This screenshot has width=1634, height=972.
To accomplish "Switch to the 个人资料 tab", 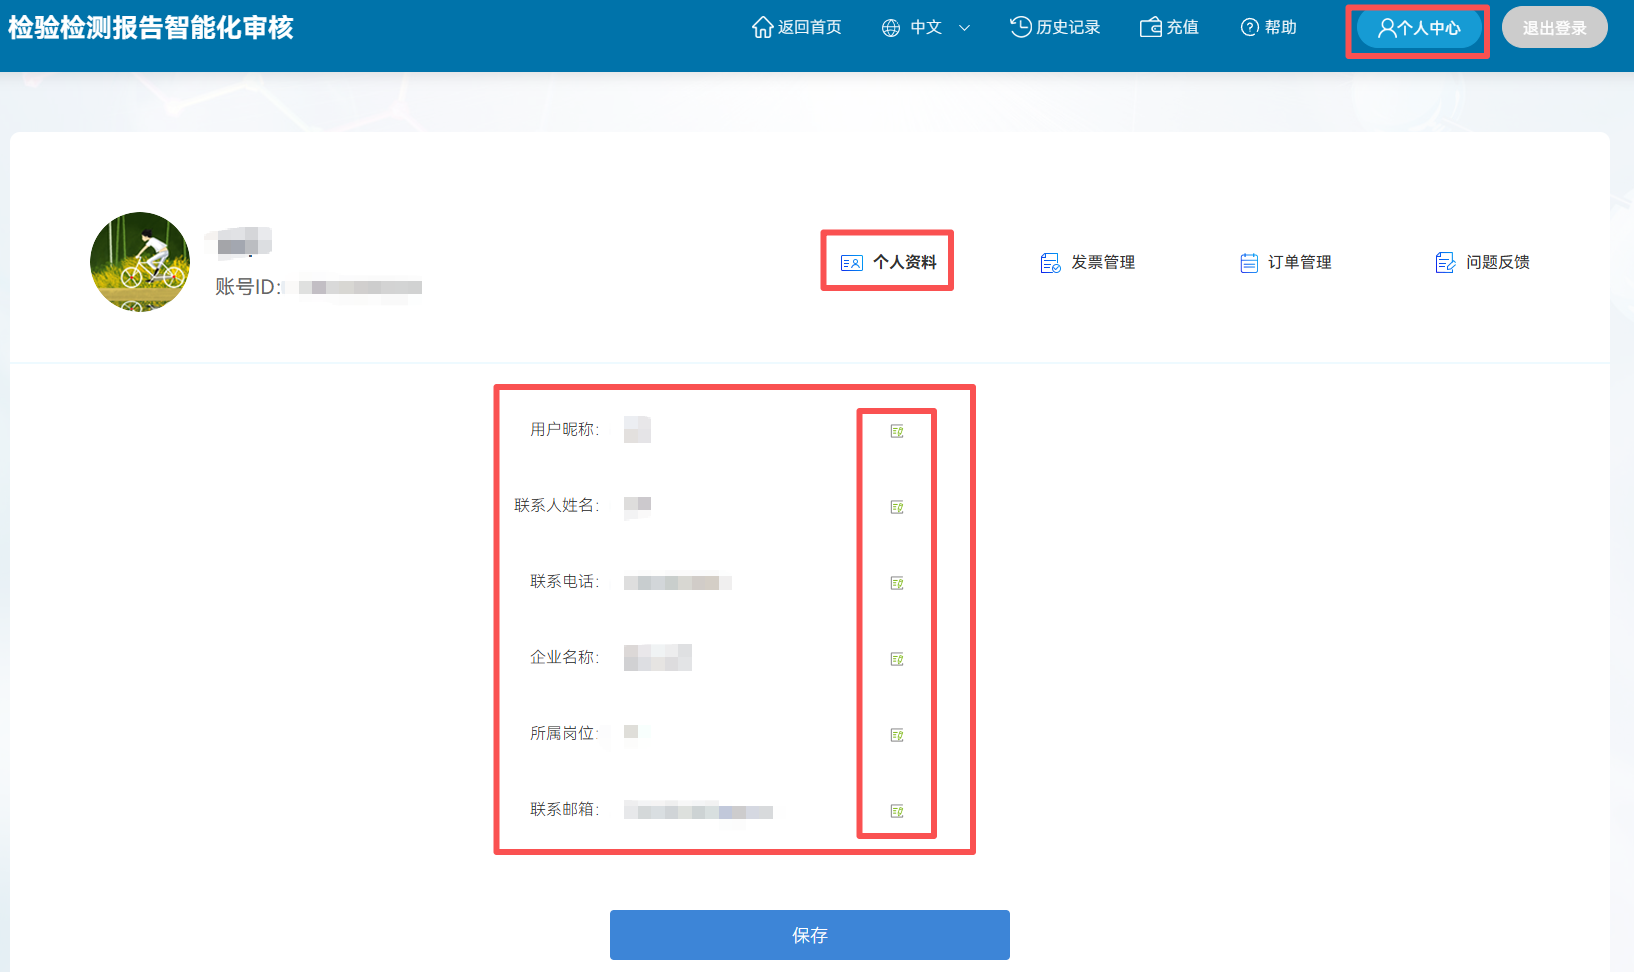I will coord(888,262).
